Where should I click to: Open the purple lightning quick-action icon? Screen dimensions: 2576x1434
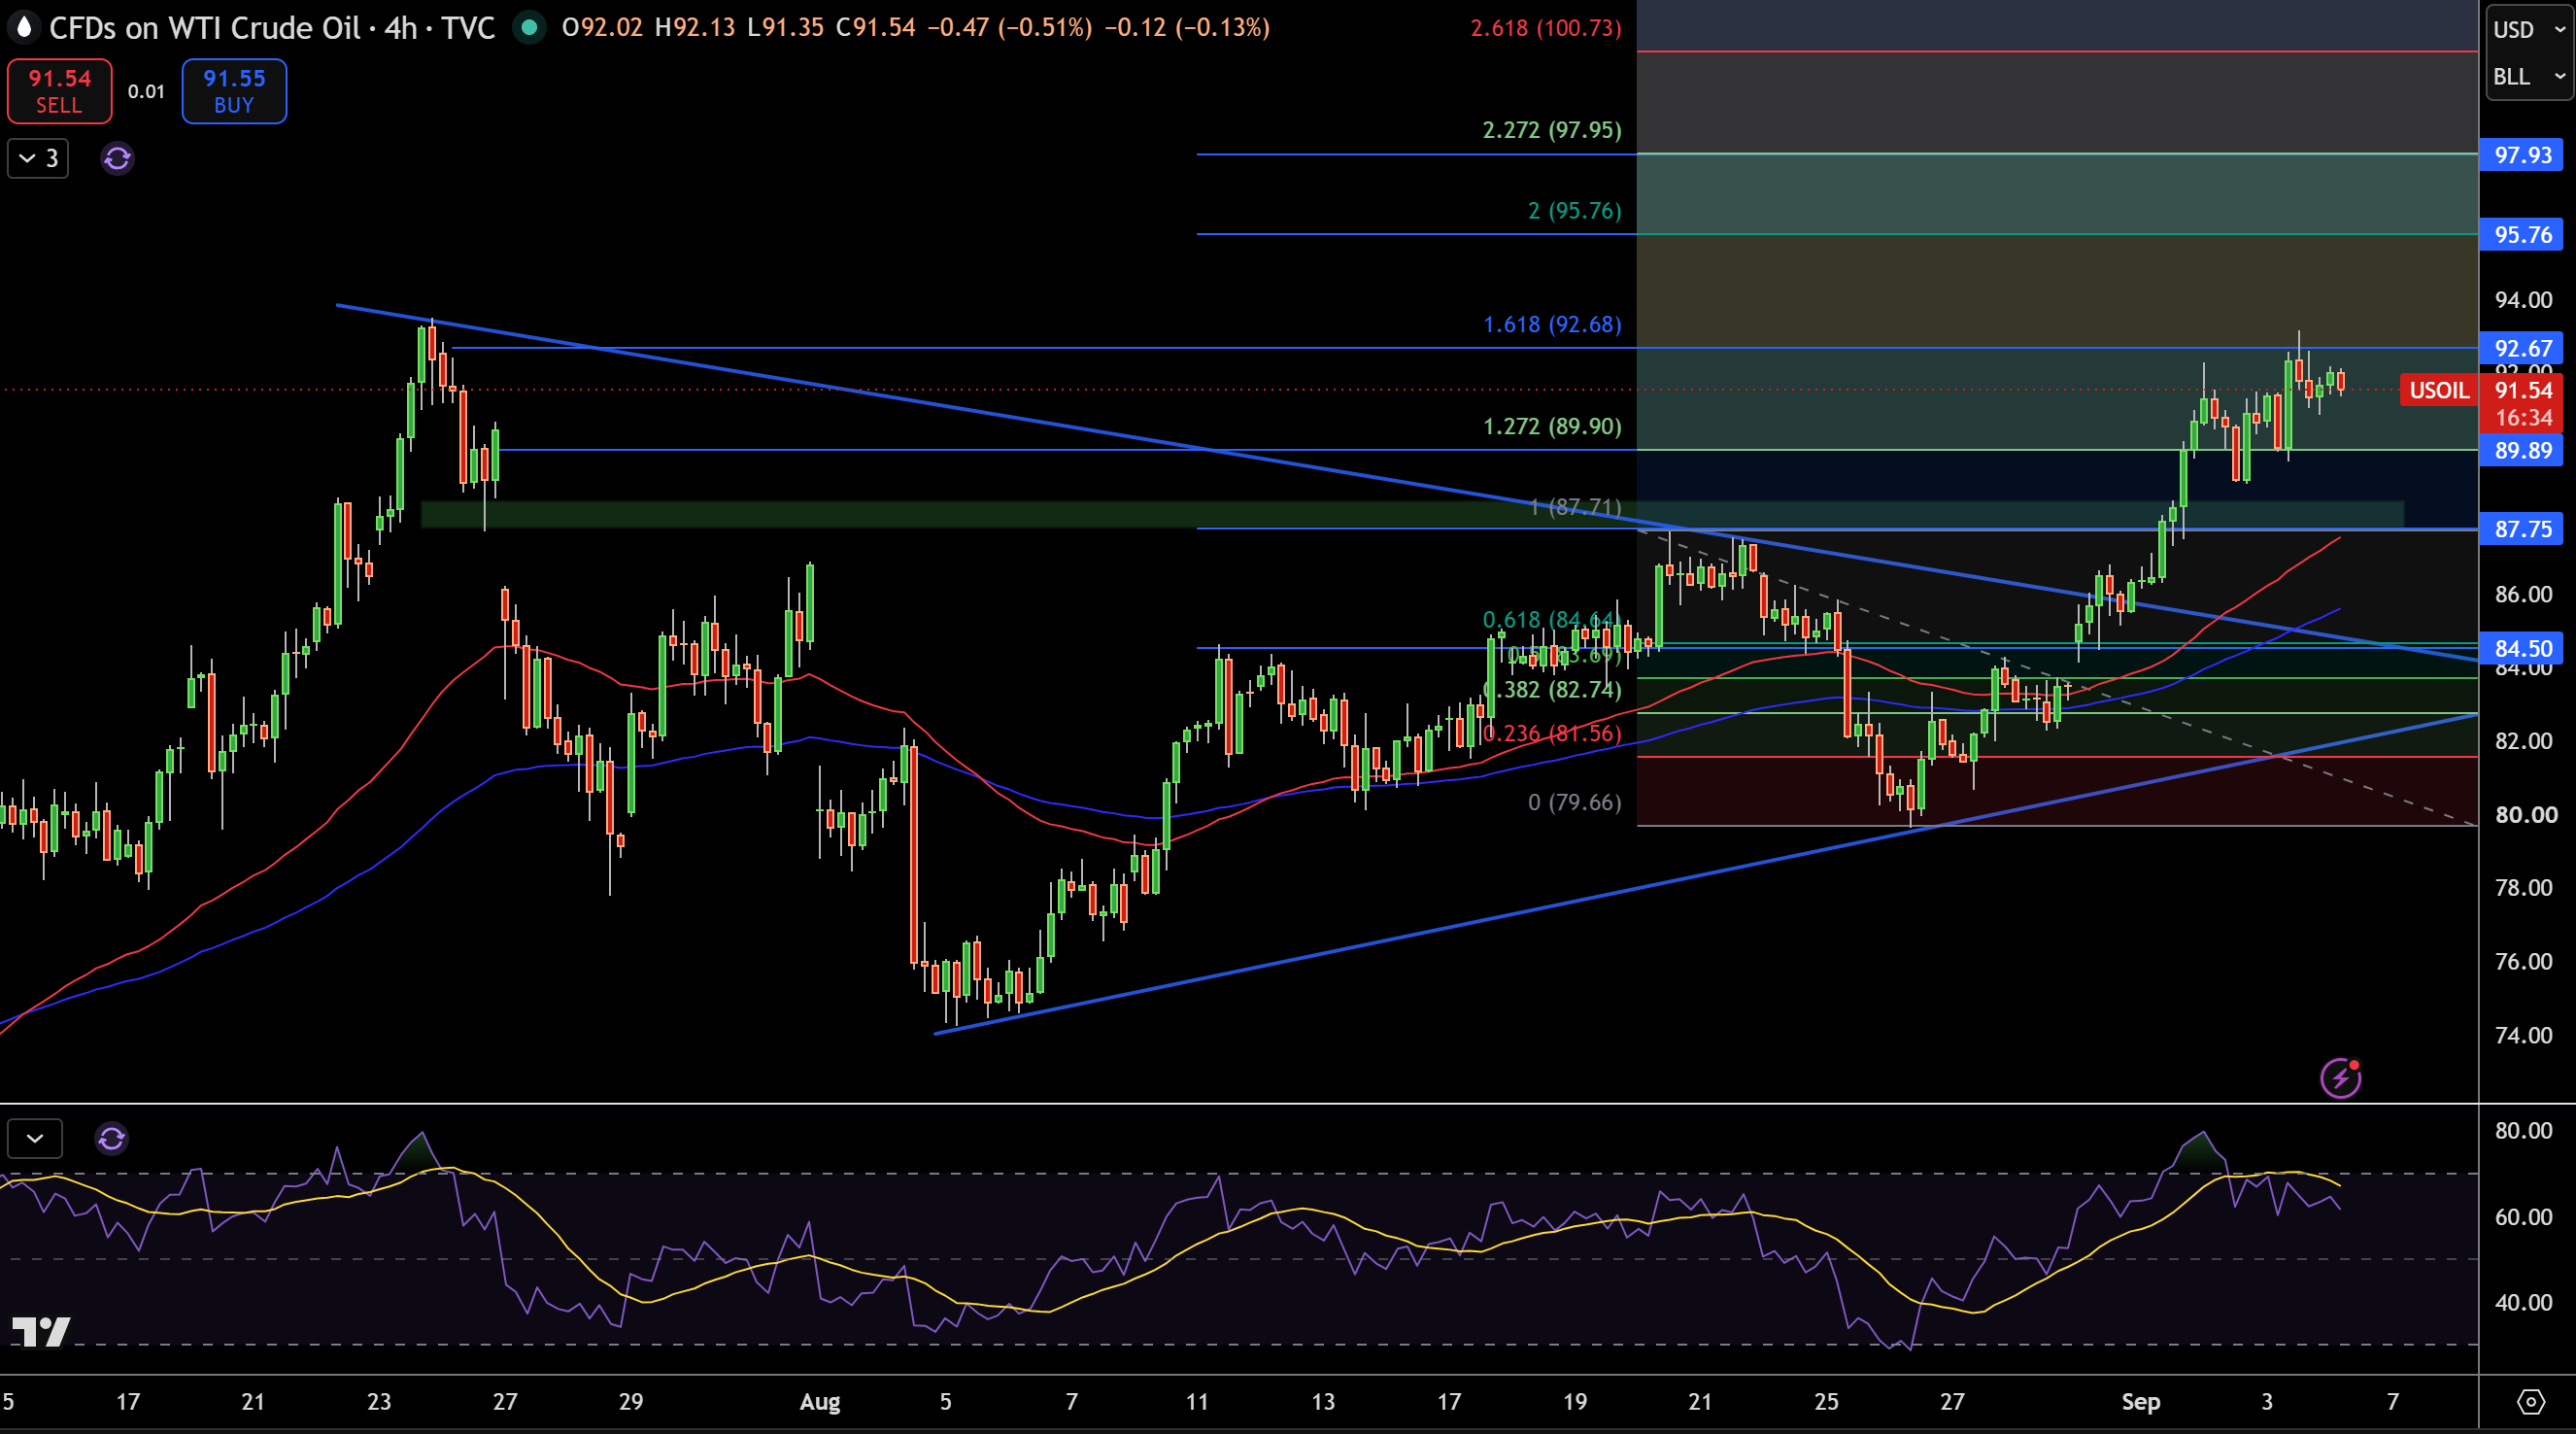[x=2340, y=1078]
